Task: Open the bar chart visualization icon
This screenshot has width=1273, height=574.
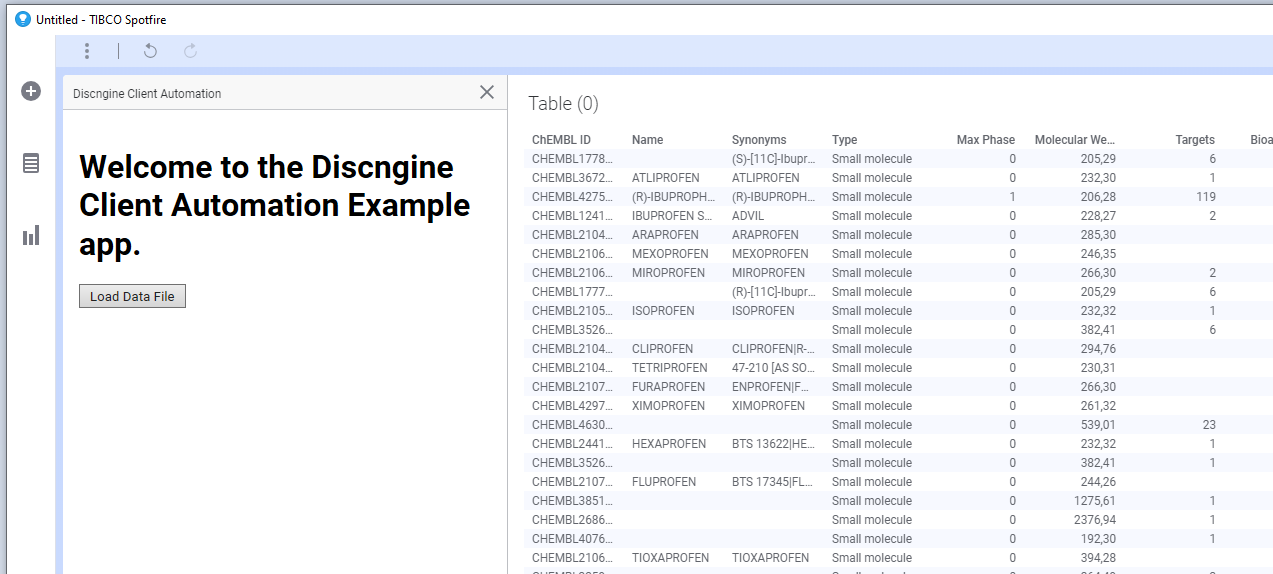Action: 31,236
